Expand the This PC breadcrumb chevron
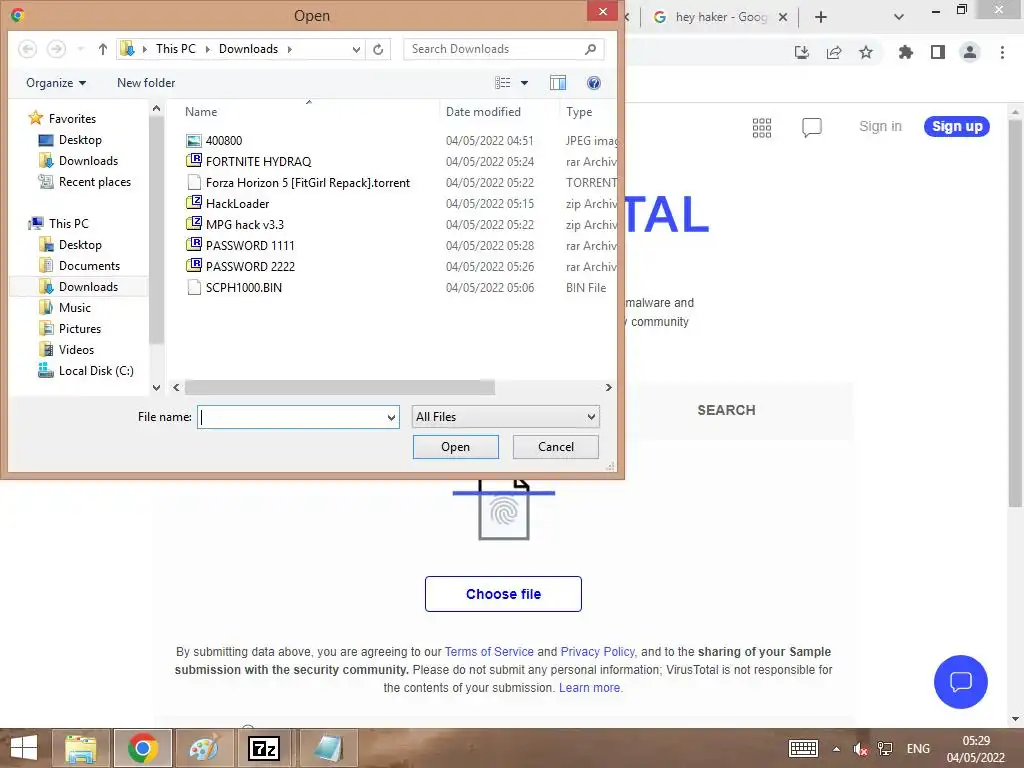1024x768 pixels. [x=208, y=49]
